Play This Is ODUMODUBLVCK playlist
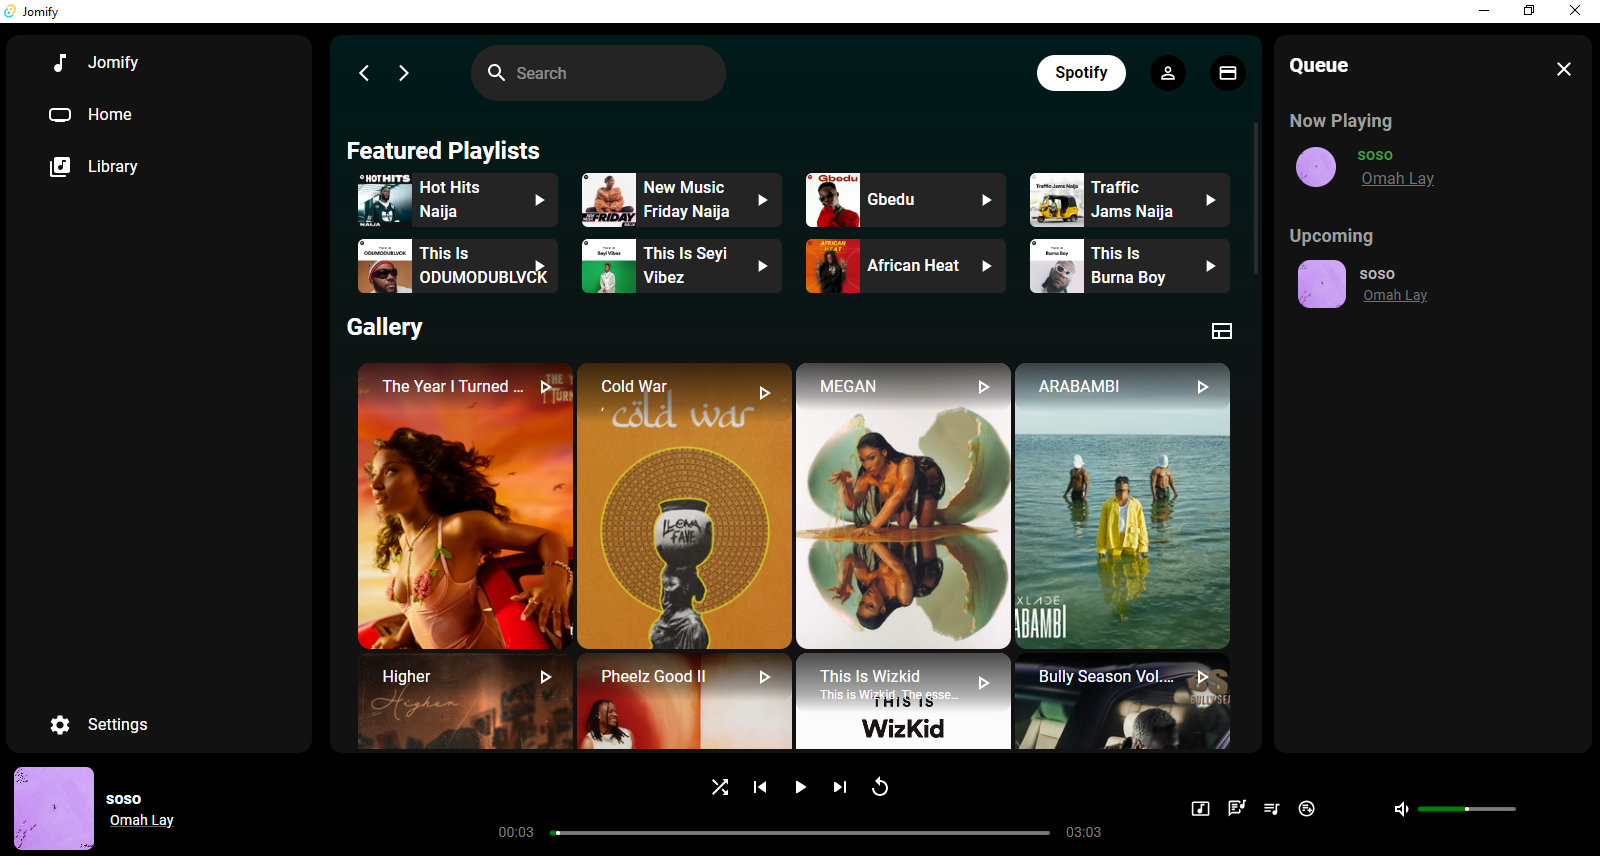The width and height of the screenshot is (1600, 856). (540, 266)
